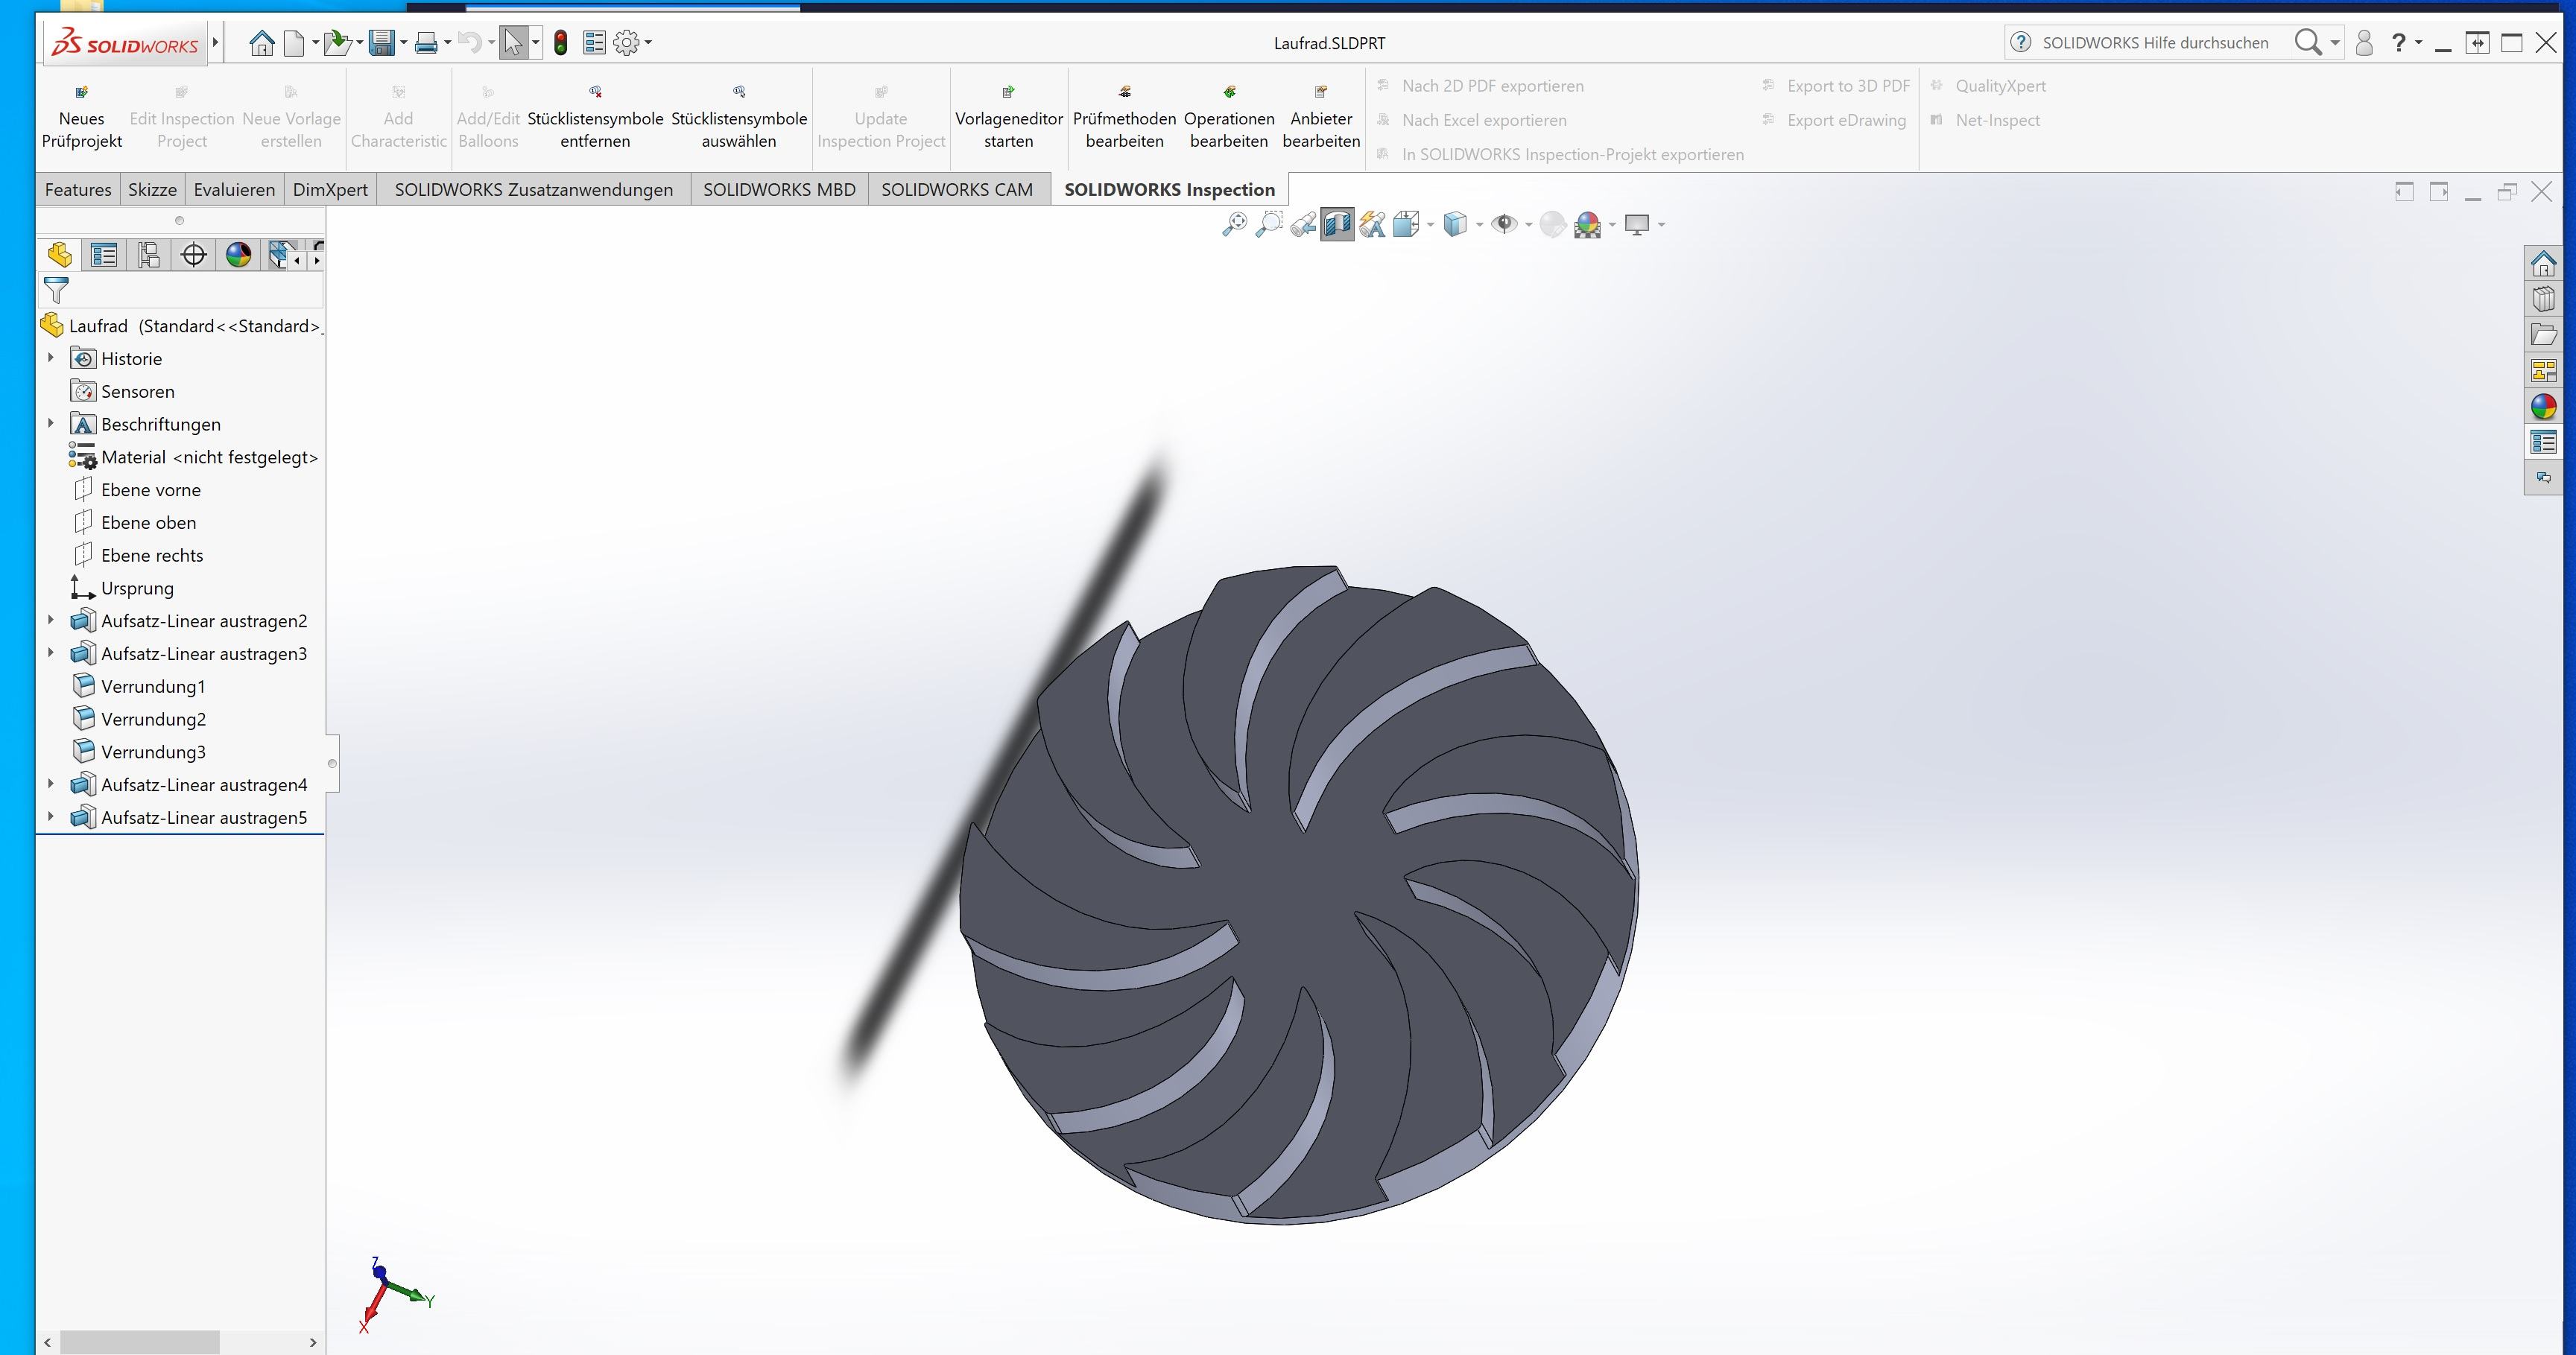Open Hide/Show Items eye icon

pos(1504,225)
